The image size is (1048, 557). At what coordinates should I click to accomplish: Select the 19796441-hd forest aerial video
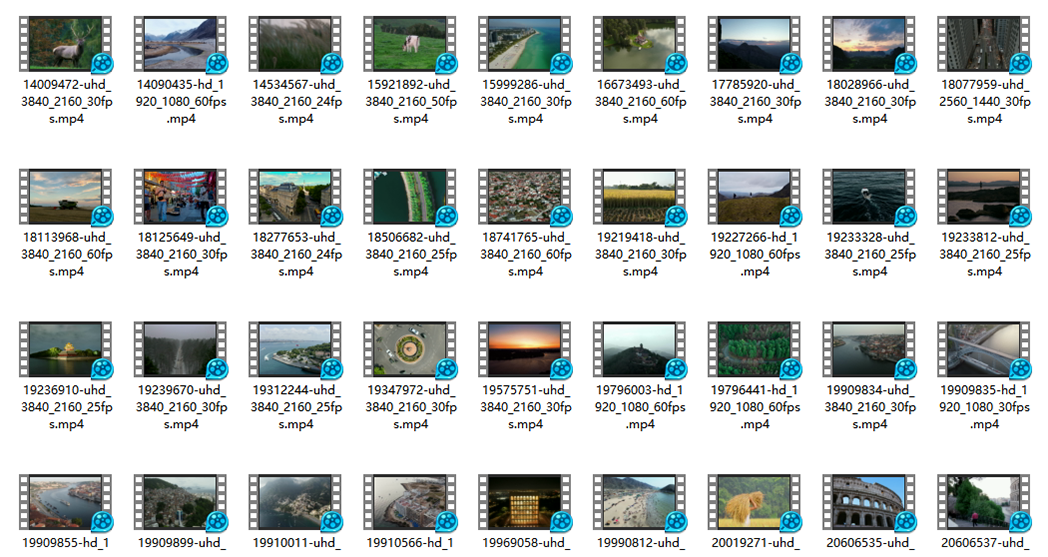pyautogui.click(x=755, y=349)
